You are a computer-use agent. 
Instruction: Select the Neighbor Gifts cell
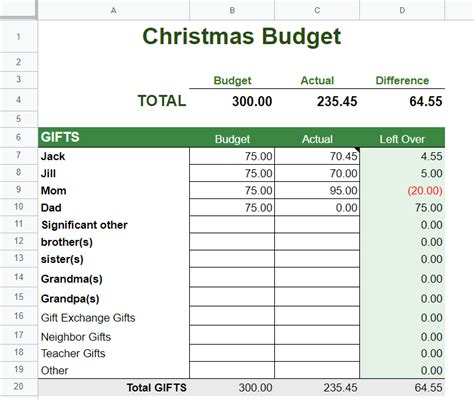click(x=114, y=335)
